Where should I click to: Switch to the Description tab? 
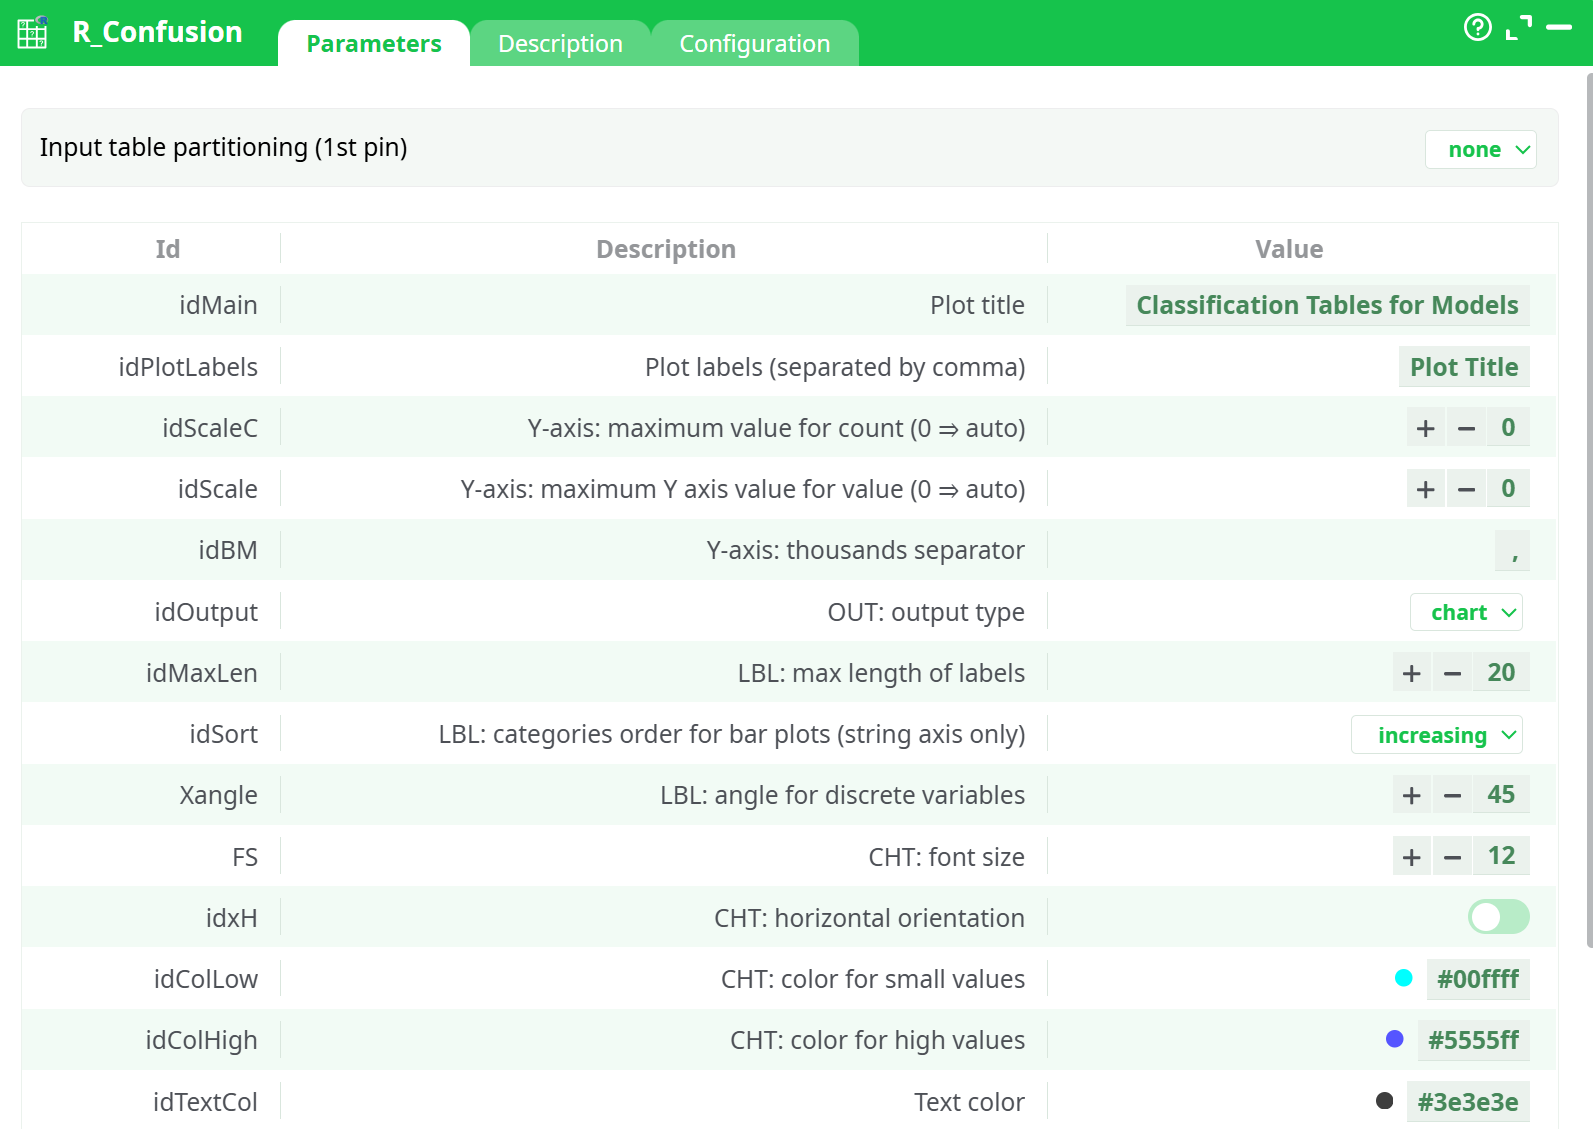[x=560, y=44]
